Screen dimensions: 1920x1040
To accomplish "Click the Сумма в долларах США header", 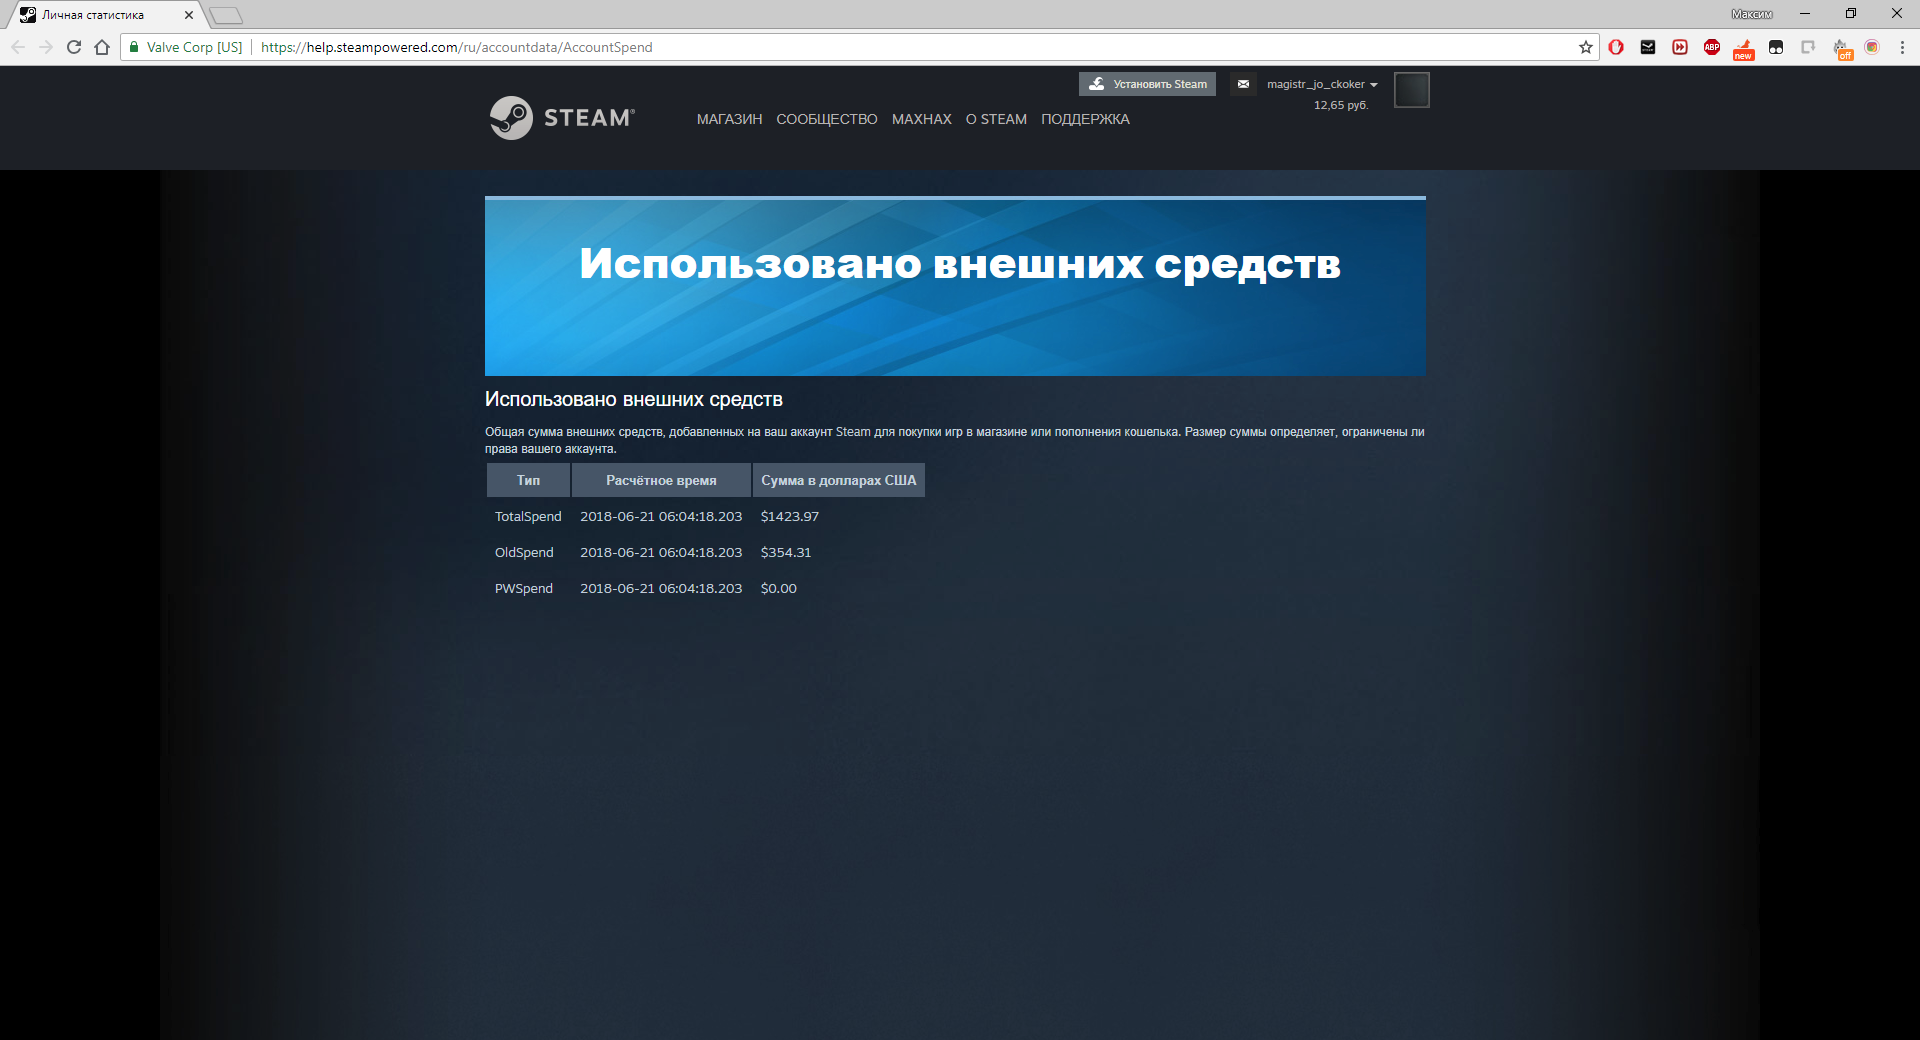I will [x=838, y=480].
